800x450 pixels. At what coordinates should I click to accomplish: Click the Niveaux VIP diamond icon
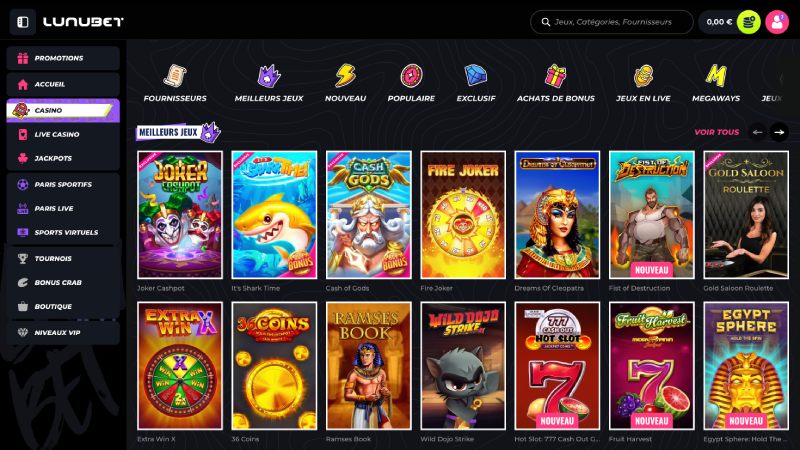22,333
